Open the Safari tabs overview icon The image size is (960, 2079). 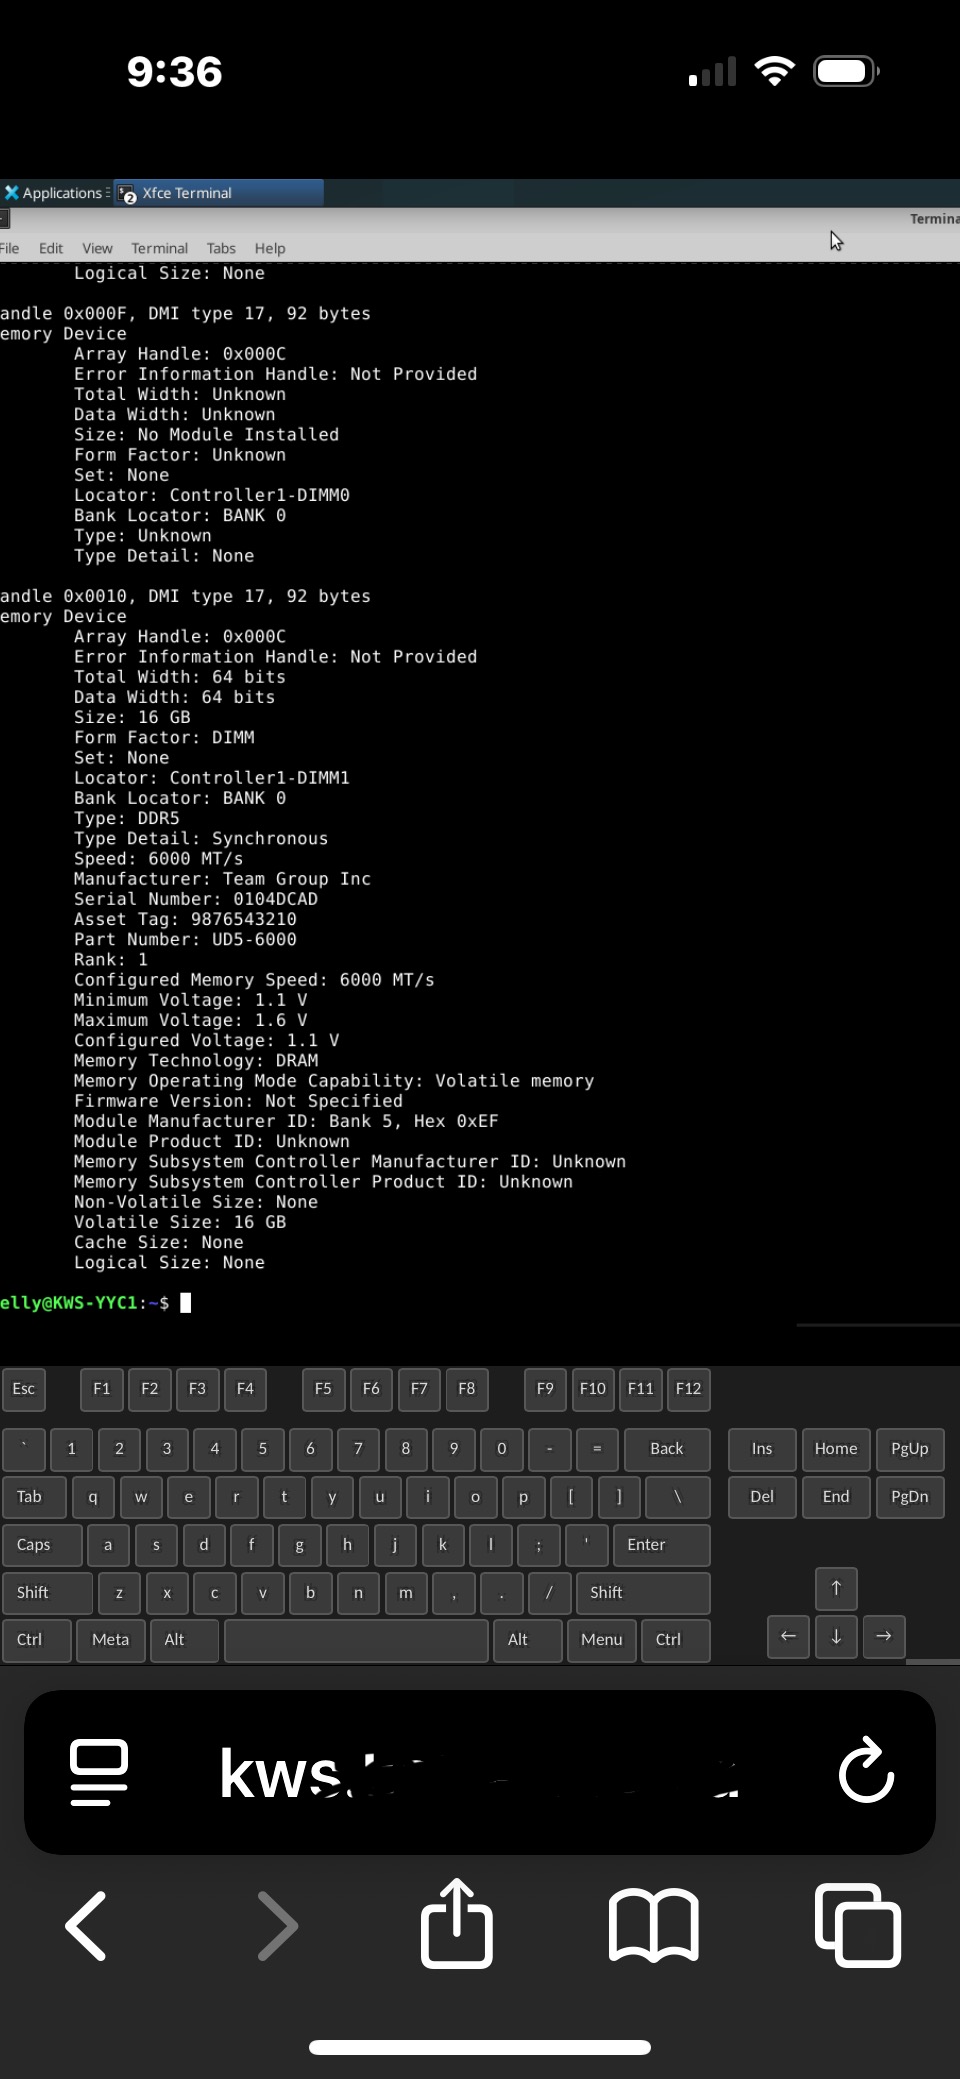858,1924
